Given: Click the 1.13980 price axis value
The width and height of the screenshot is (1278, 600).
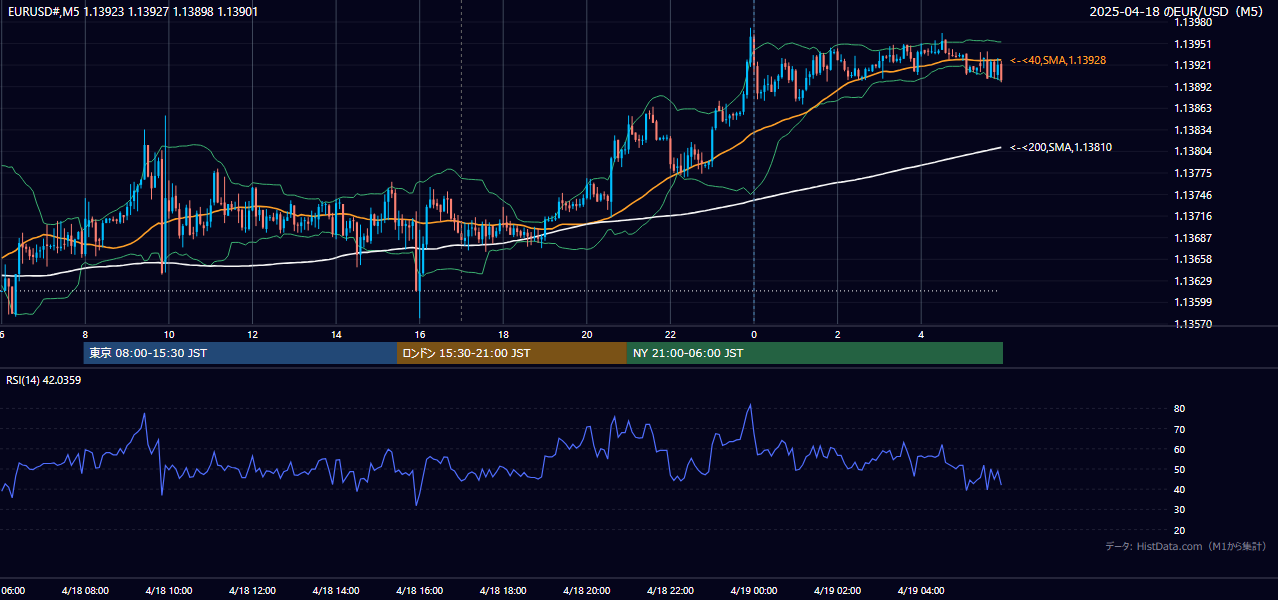Looking at the screenshot, I should pos(1193,22).
